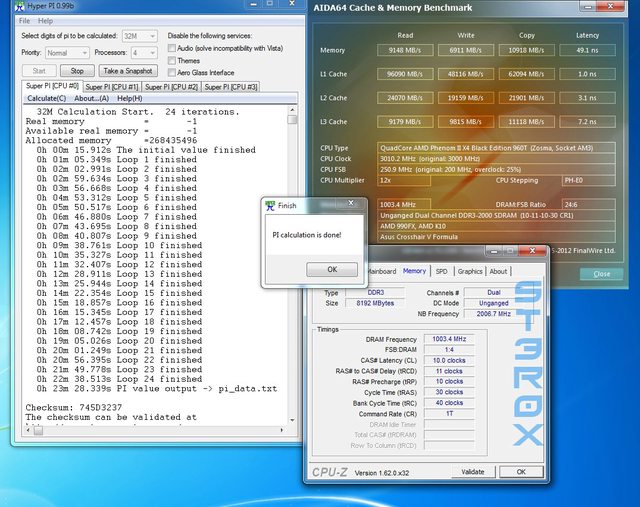Click the CAS# Latency 10.0 clocks value

[449, 360]
